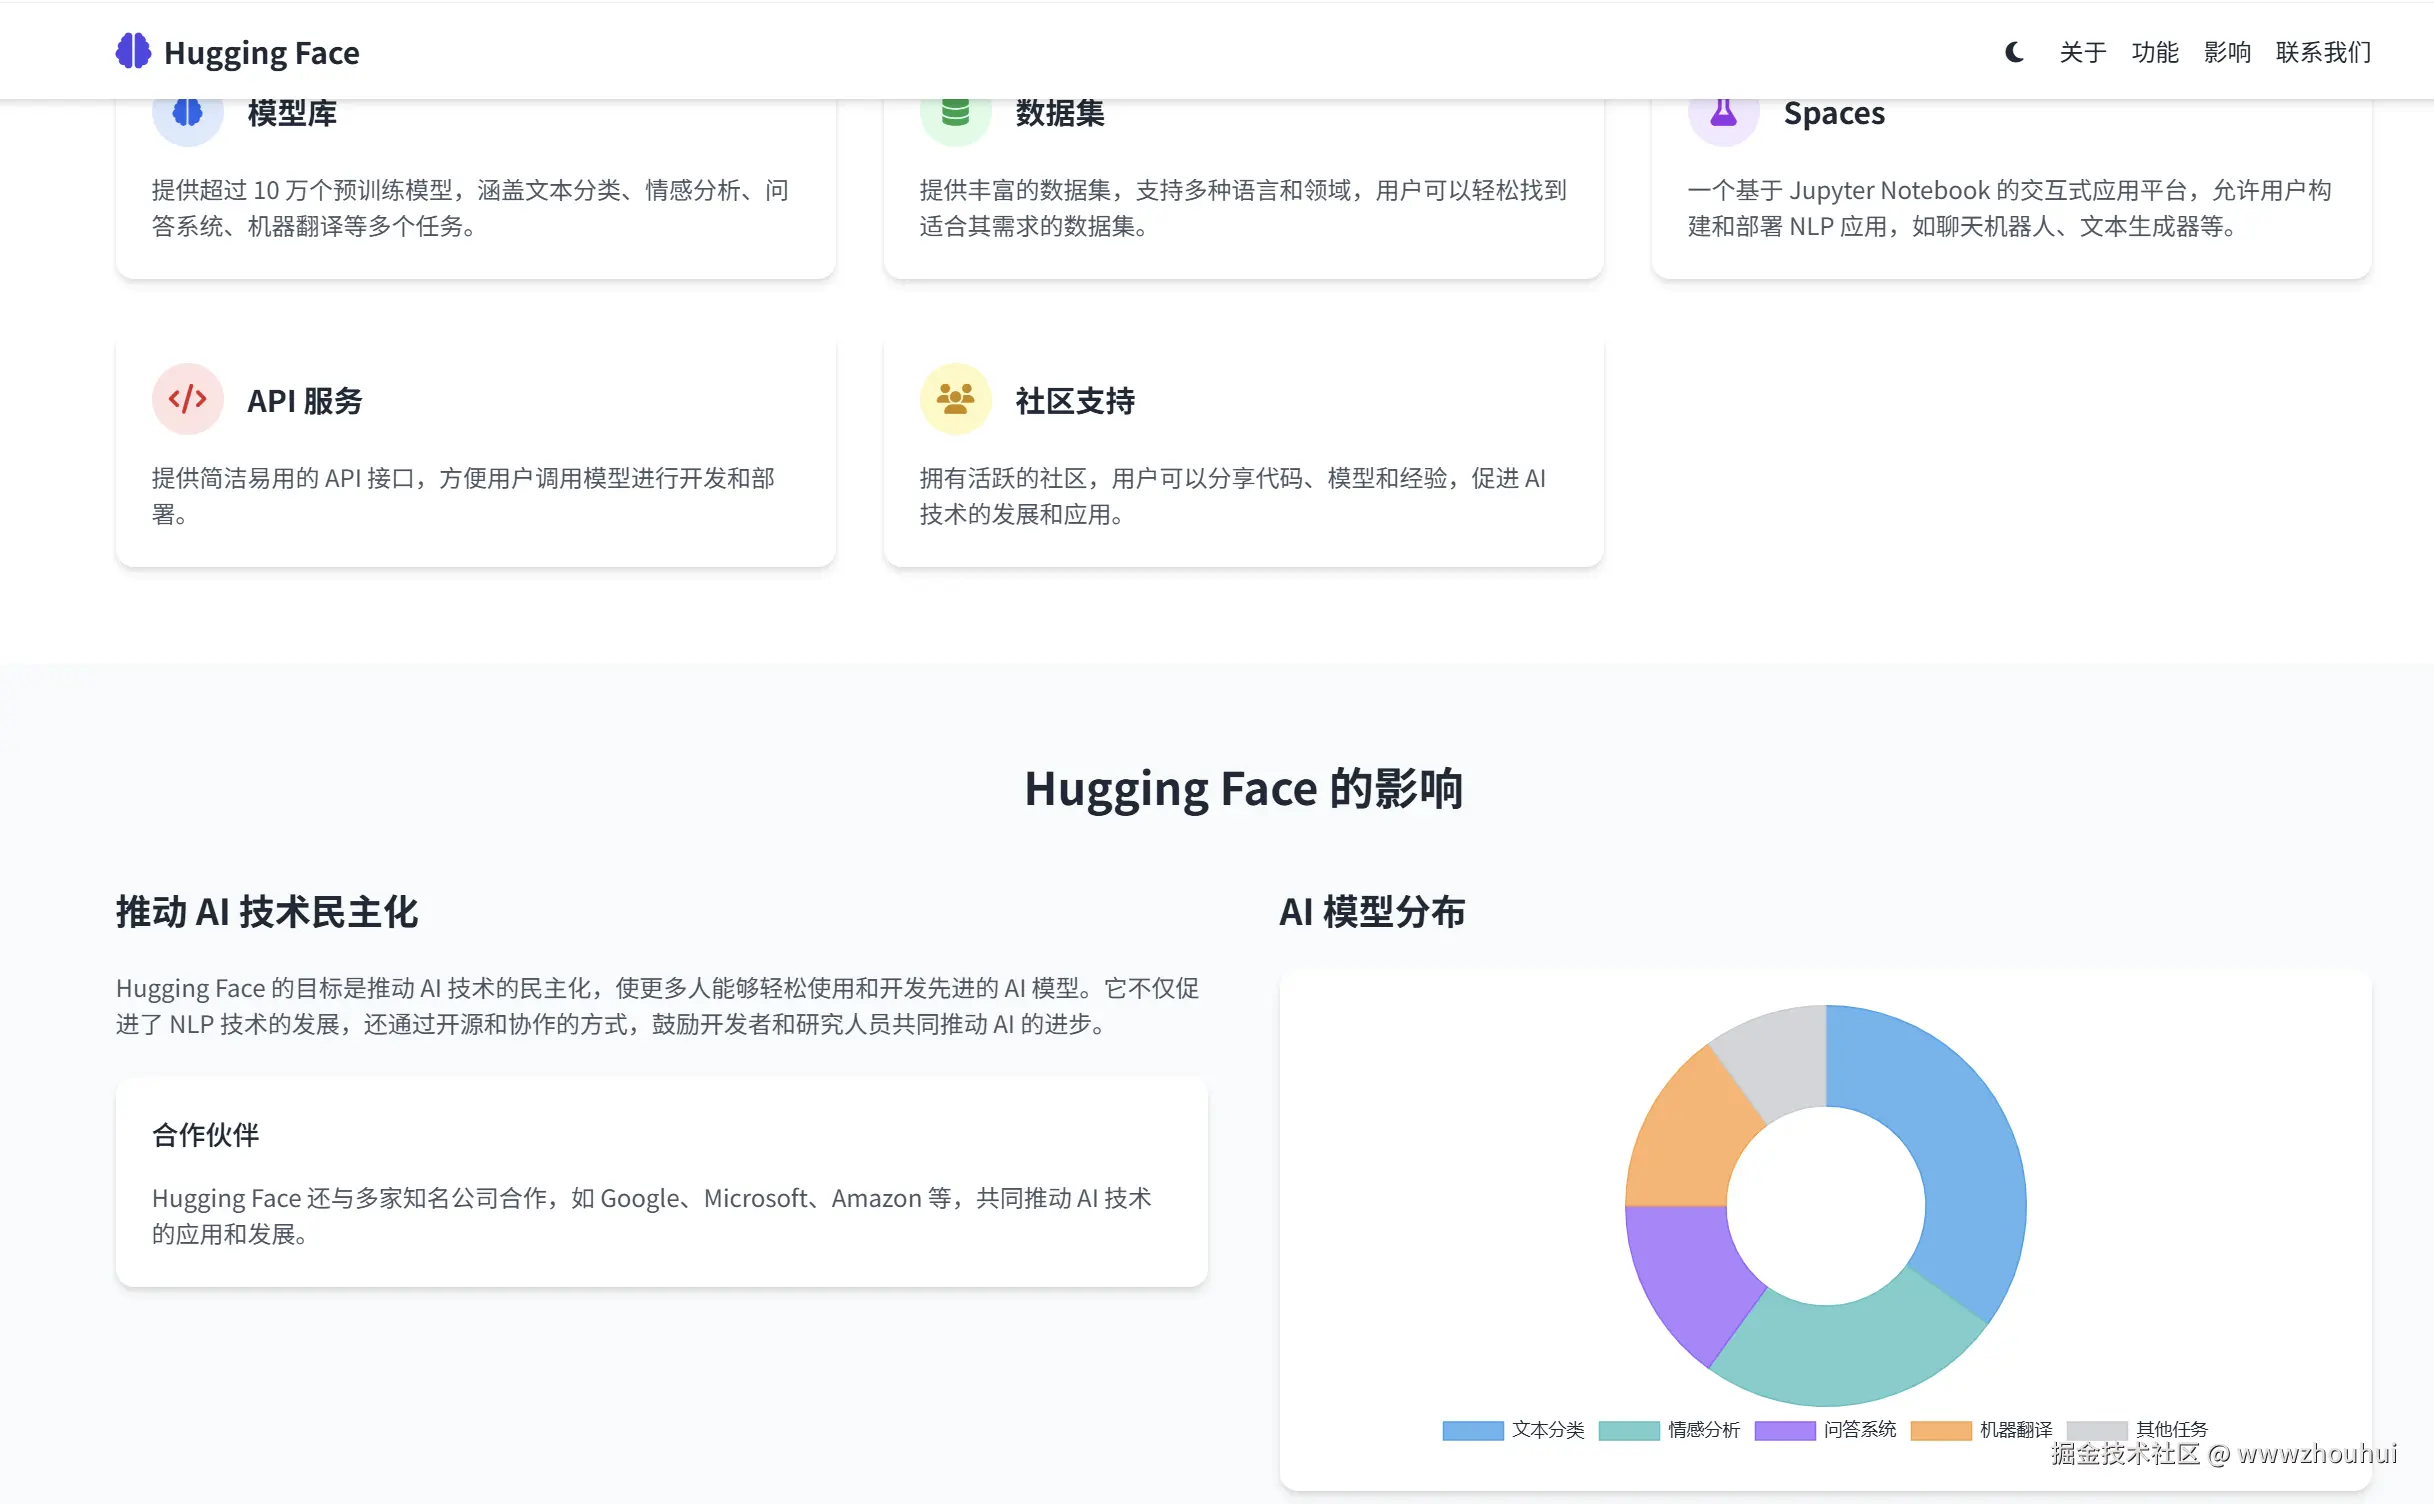
Task: Click the teal 情感分析 donut segment
Action: [x=1850, y=1353]
